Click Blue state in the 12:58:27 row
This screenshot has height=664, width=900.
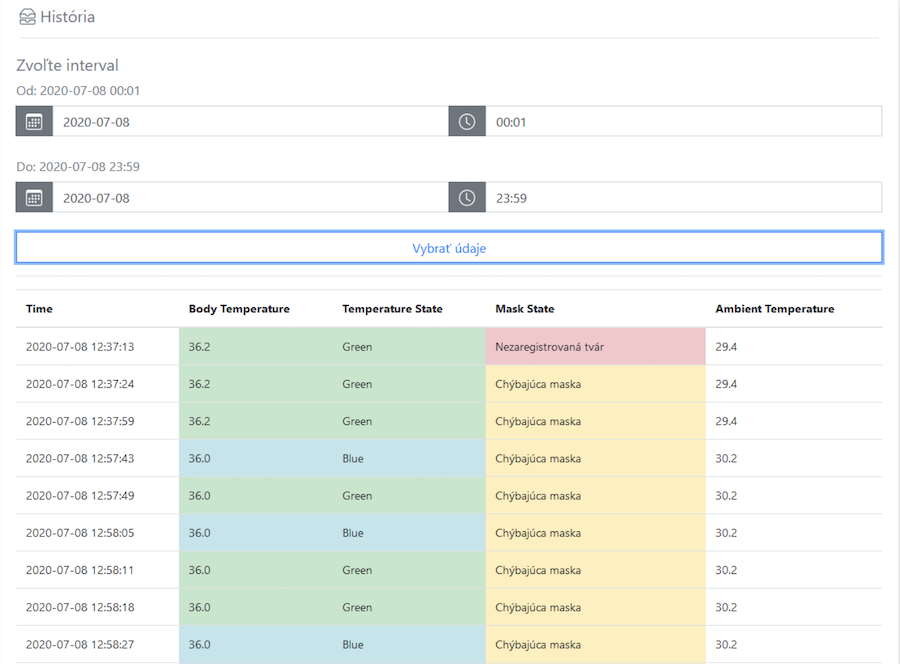[352, 644]
